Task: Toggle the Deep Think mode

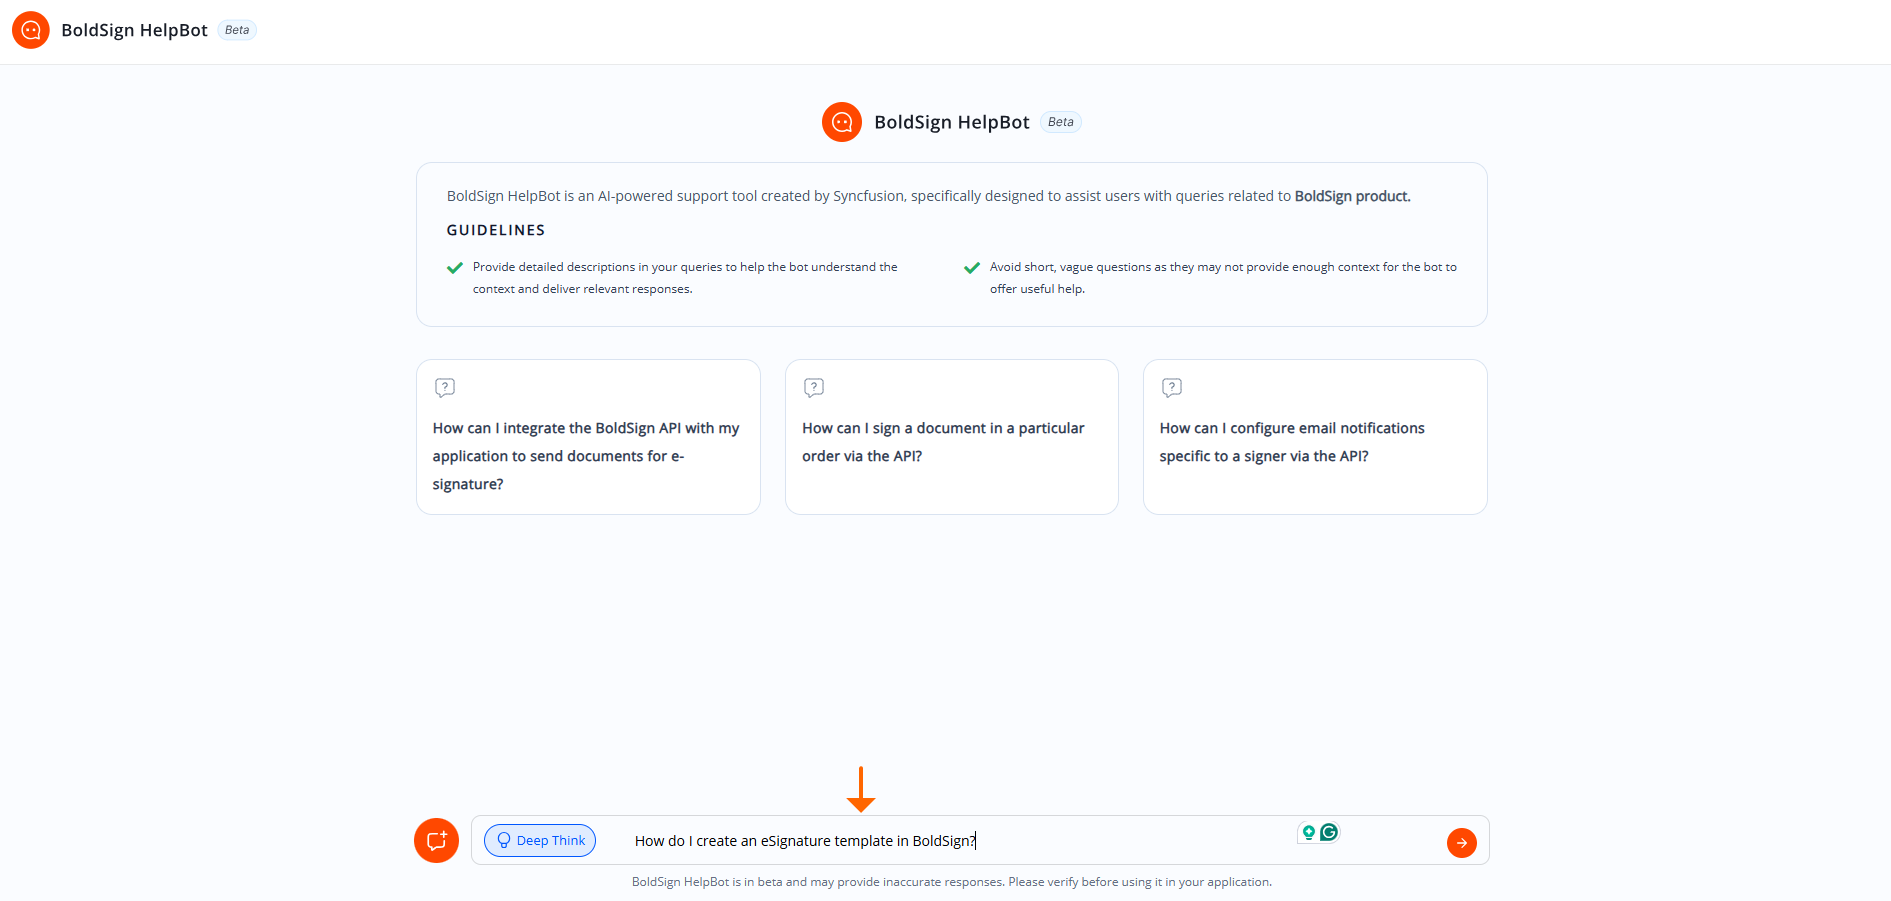Action: click(x=540, y=840)
